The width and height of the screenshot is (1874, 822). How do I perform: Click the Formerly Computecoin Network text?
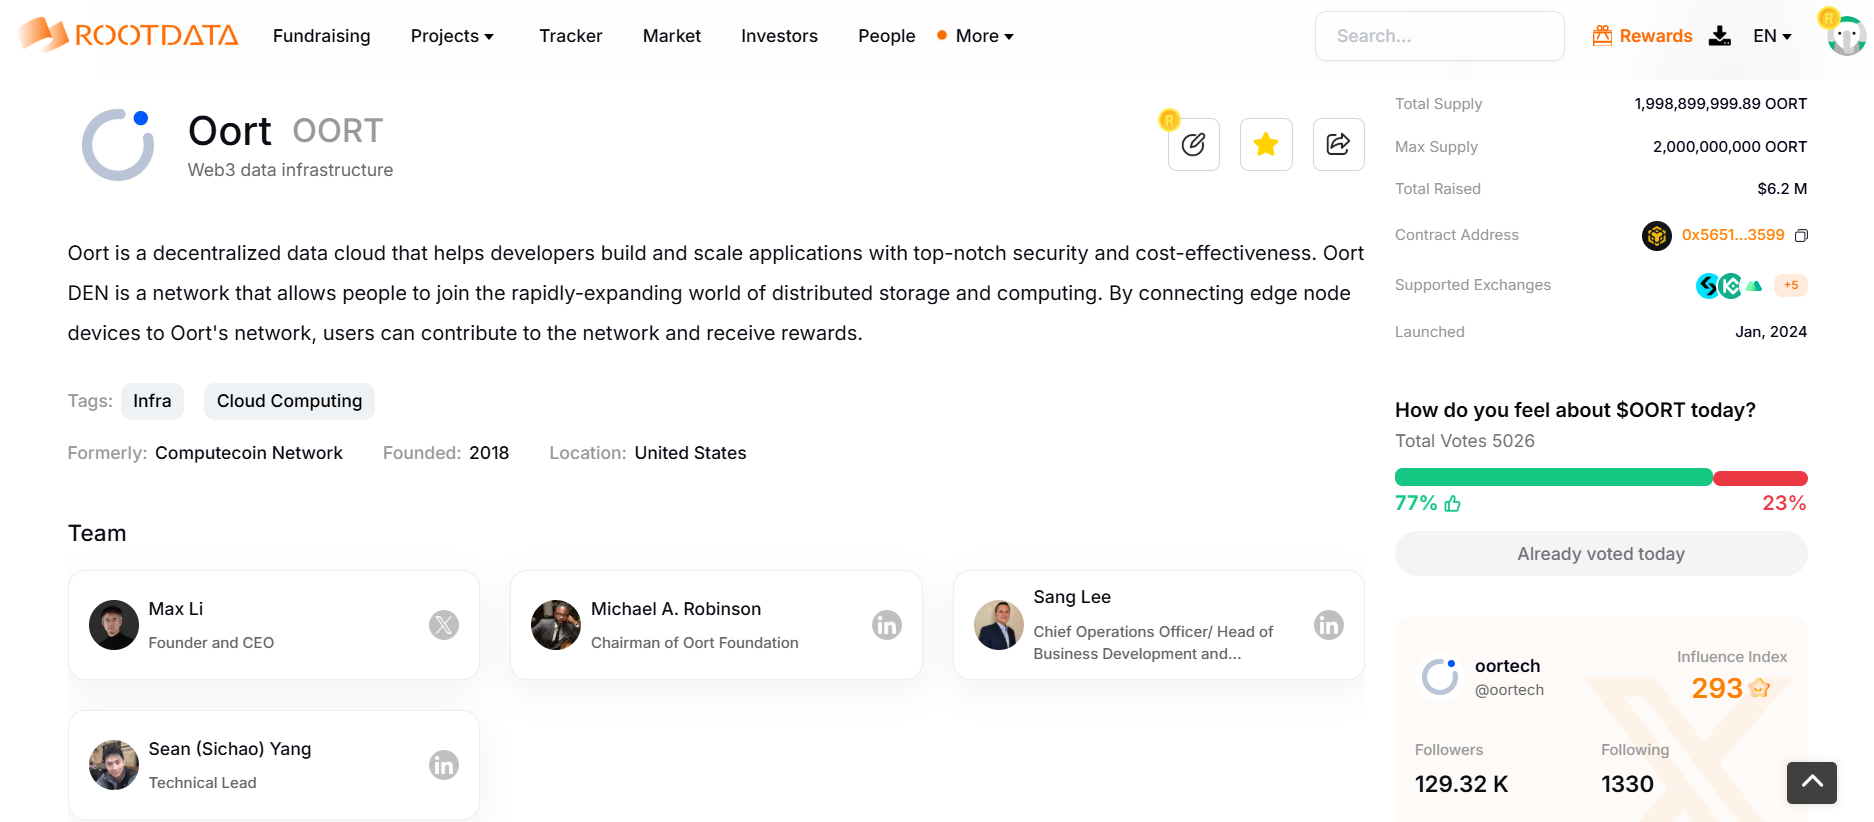[205, 453]
